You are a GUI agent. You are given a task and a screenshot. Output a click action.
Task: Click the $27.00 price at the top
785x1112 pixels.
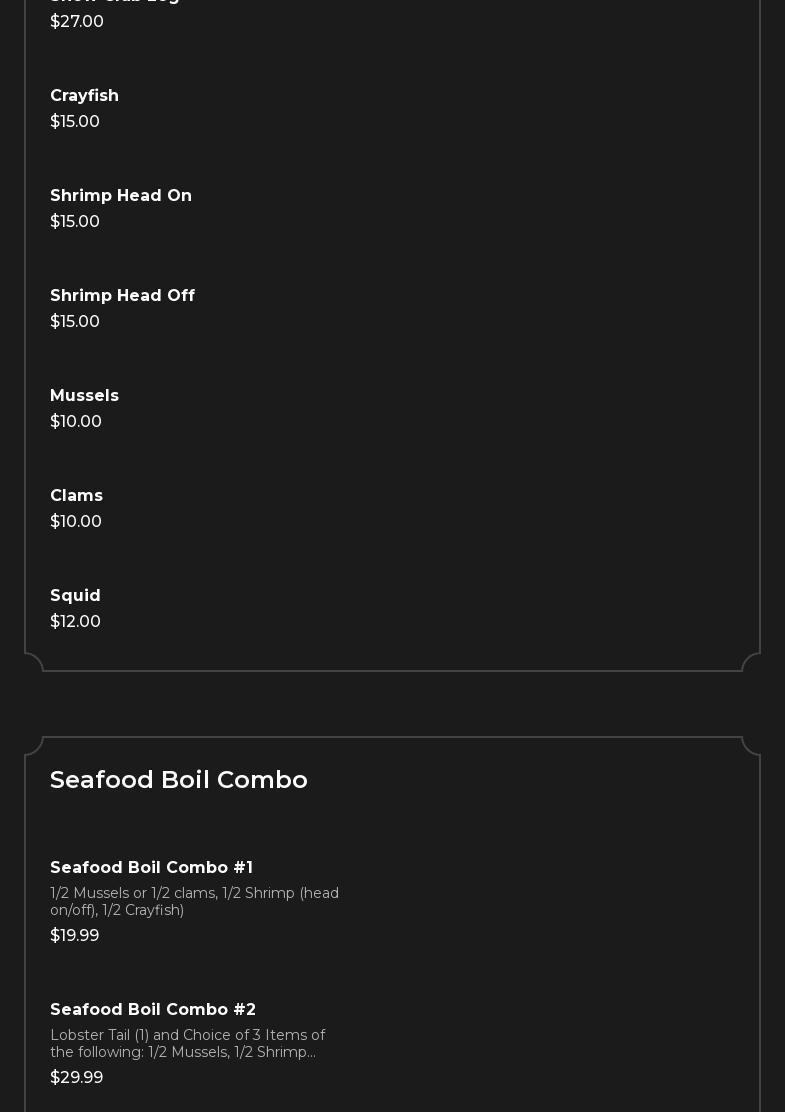[77, 22]
